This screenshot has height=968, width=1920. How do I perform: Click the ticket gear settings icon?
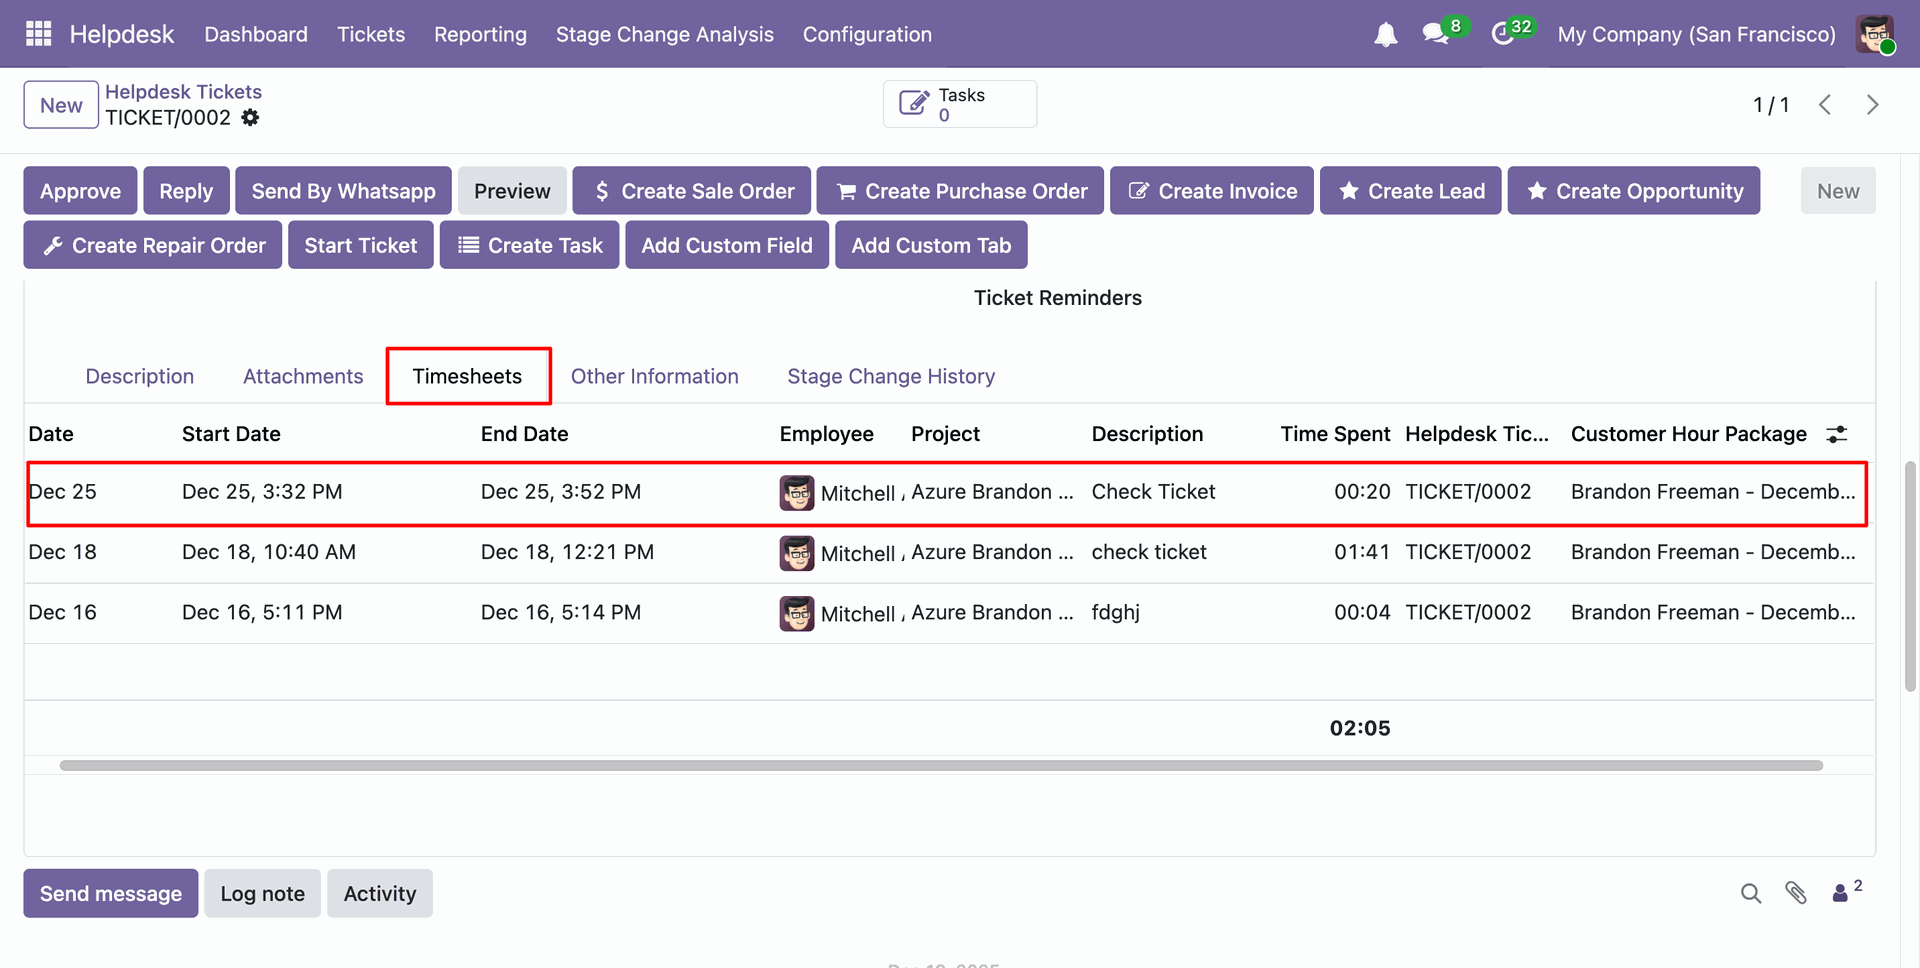(251, 118)
